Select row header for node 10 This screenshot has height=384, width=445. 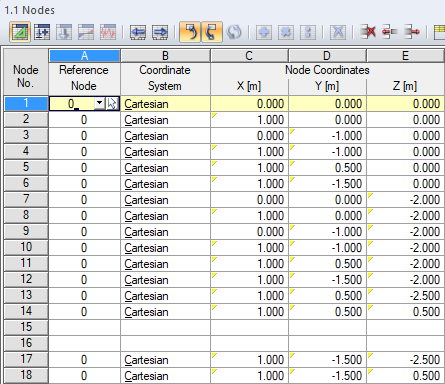[x=26, y=247]
